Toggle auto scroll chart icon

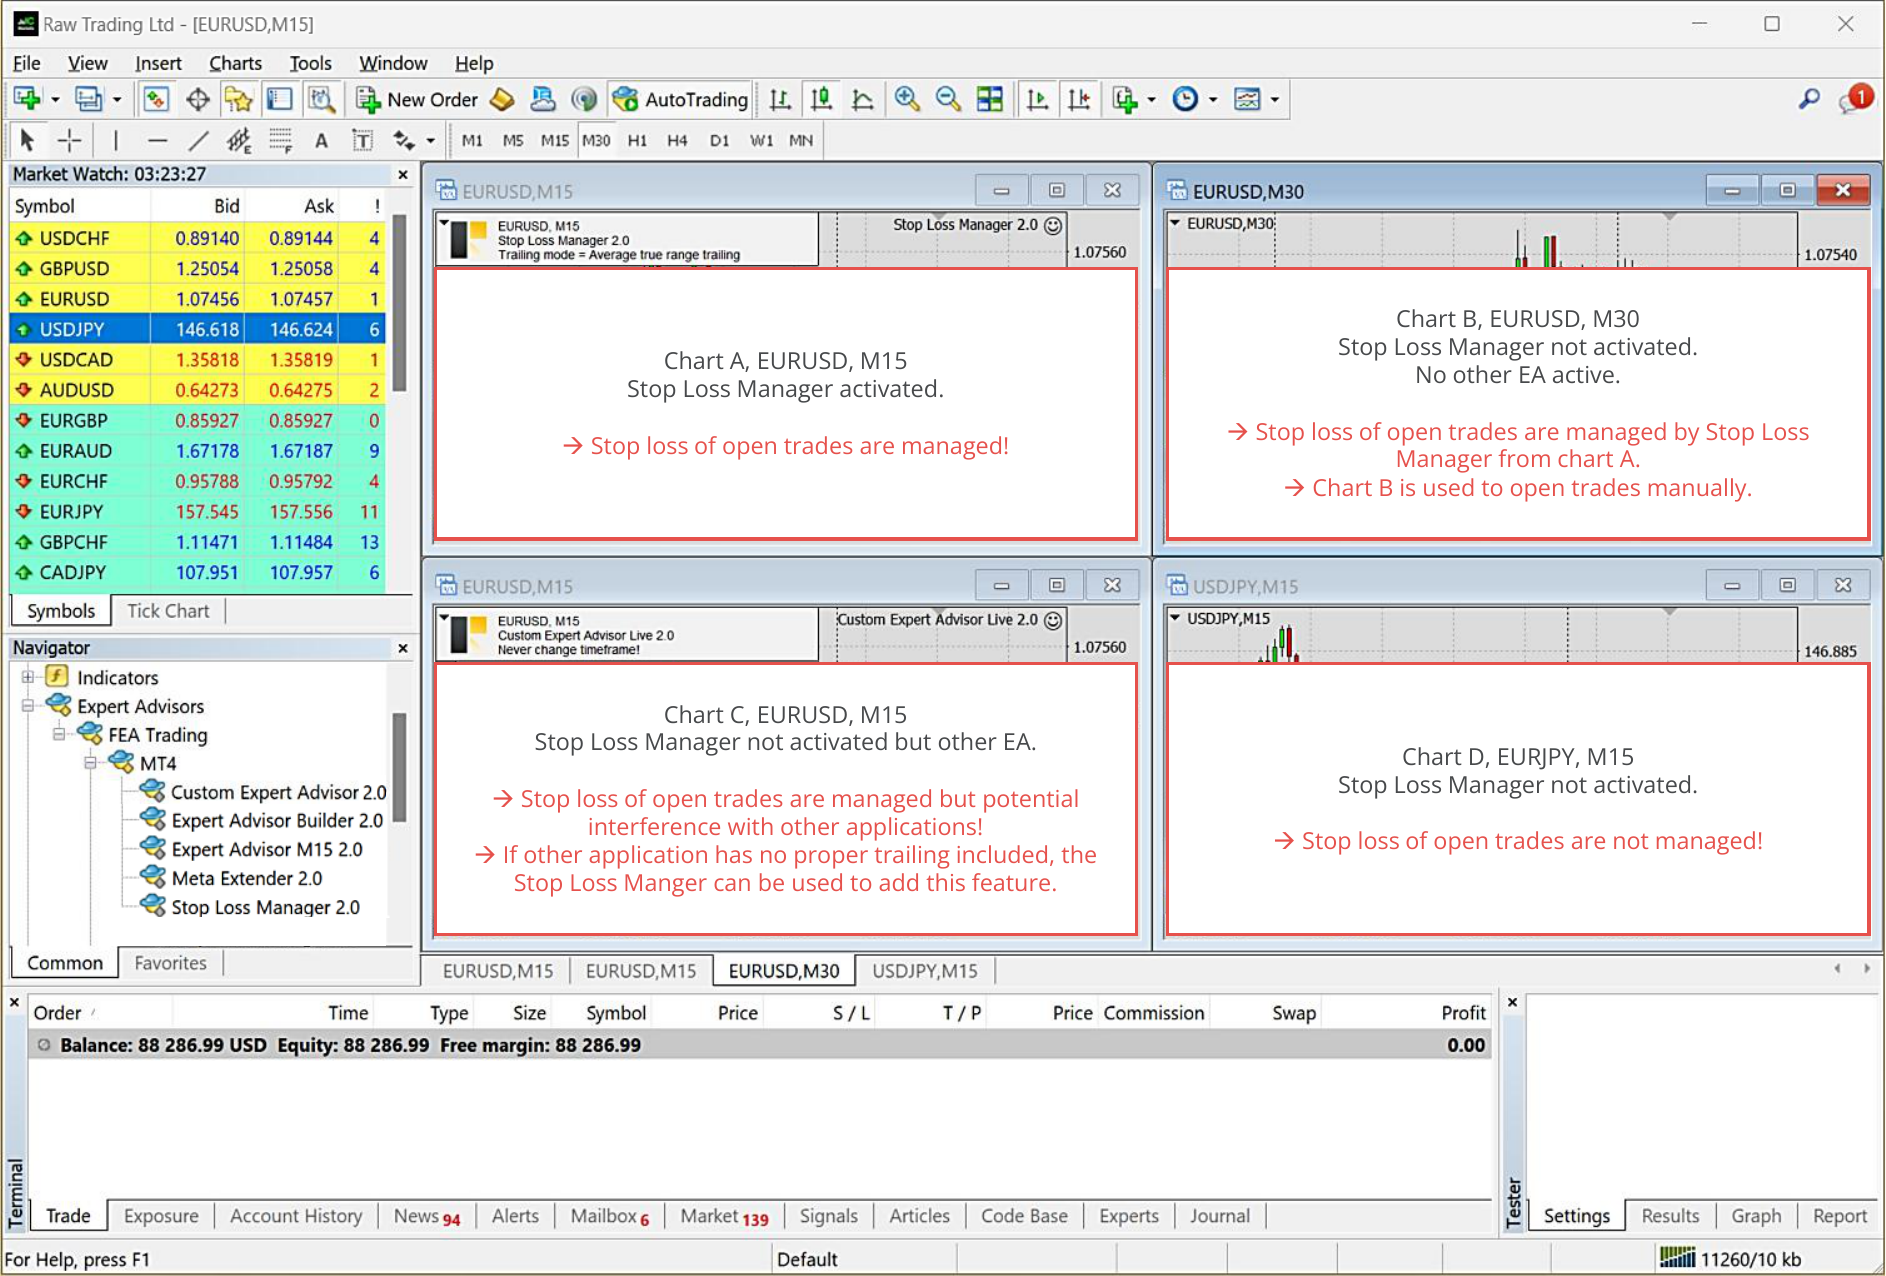tap(1038, 99)
